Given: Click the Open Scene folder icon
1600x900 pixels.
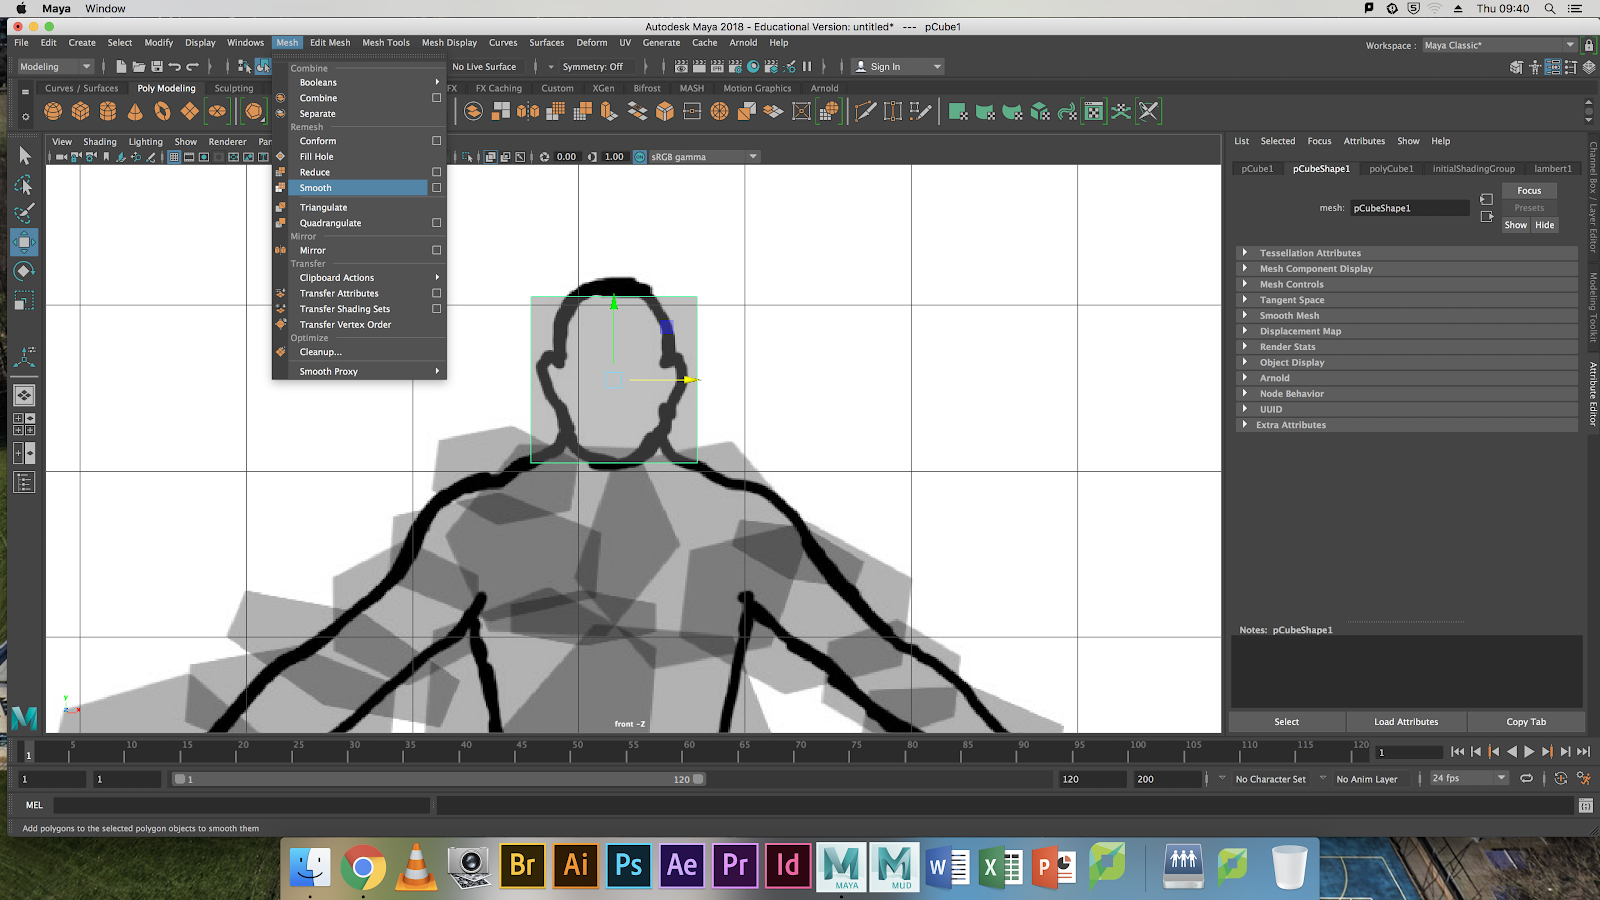Looking at the screenshot, I should [x=139, y=67].
